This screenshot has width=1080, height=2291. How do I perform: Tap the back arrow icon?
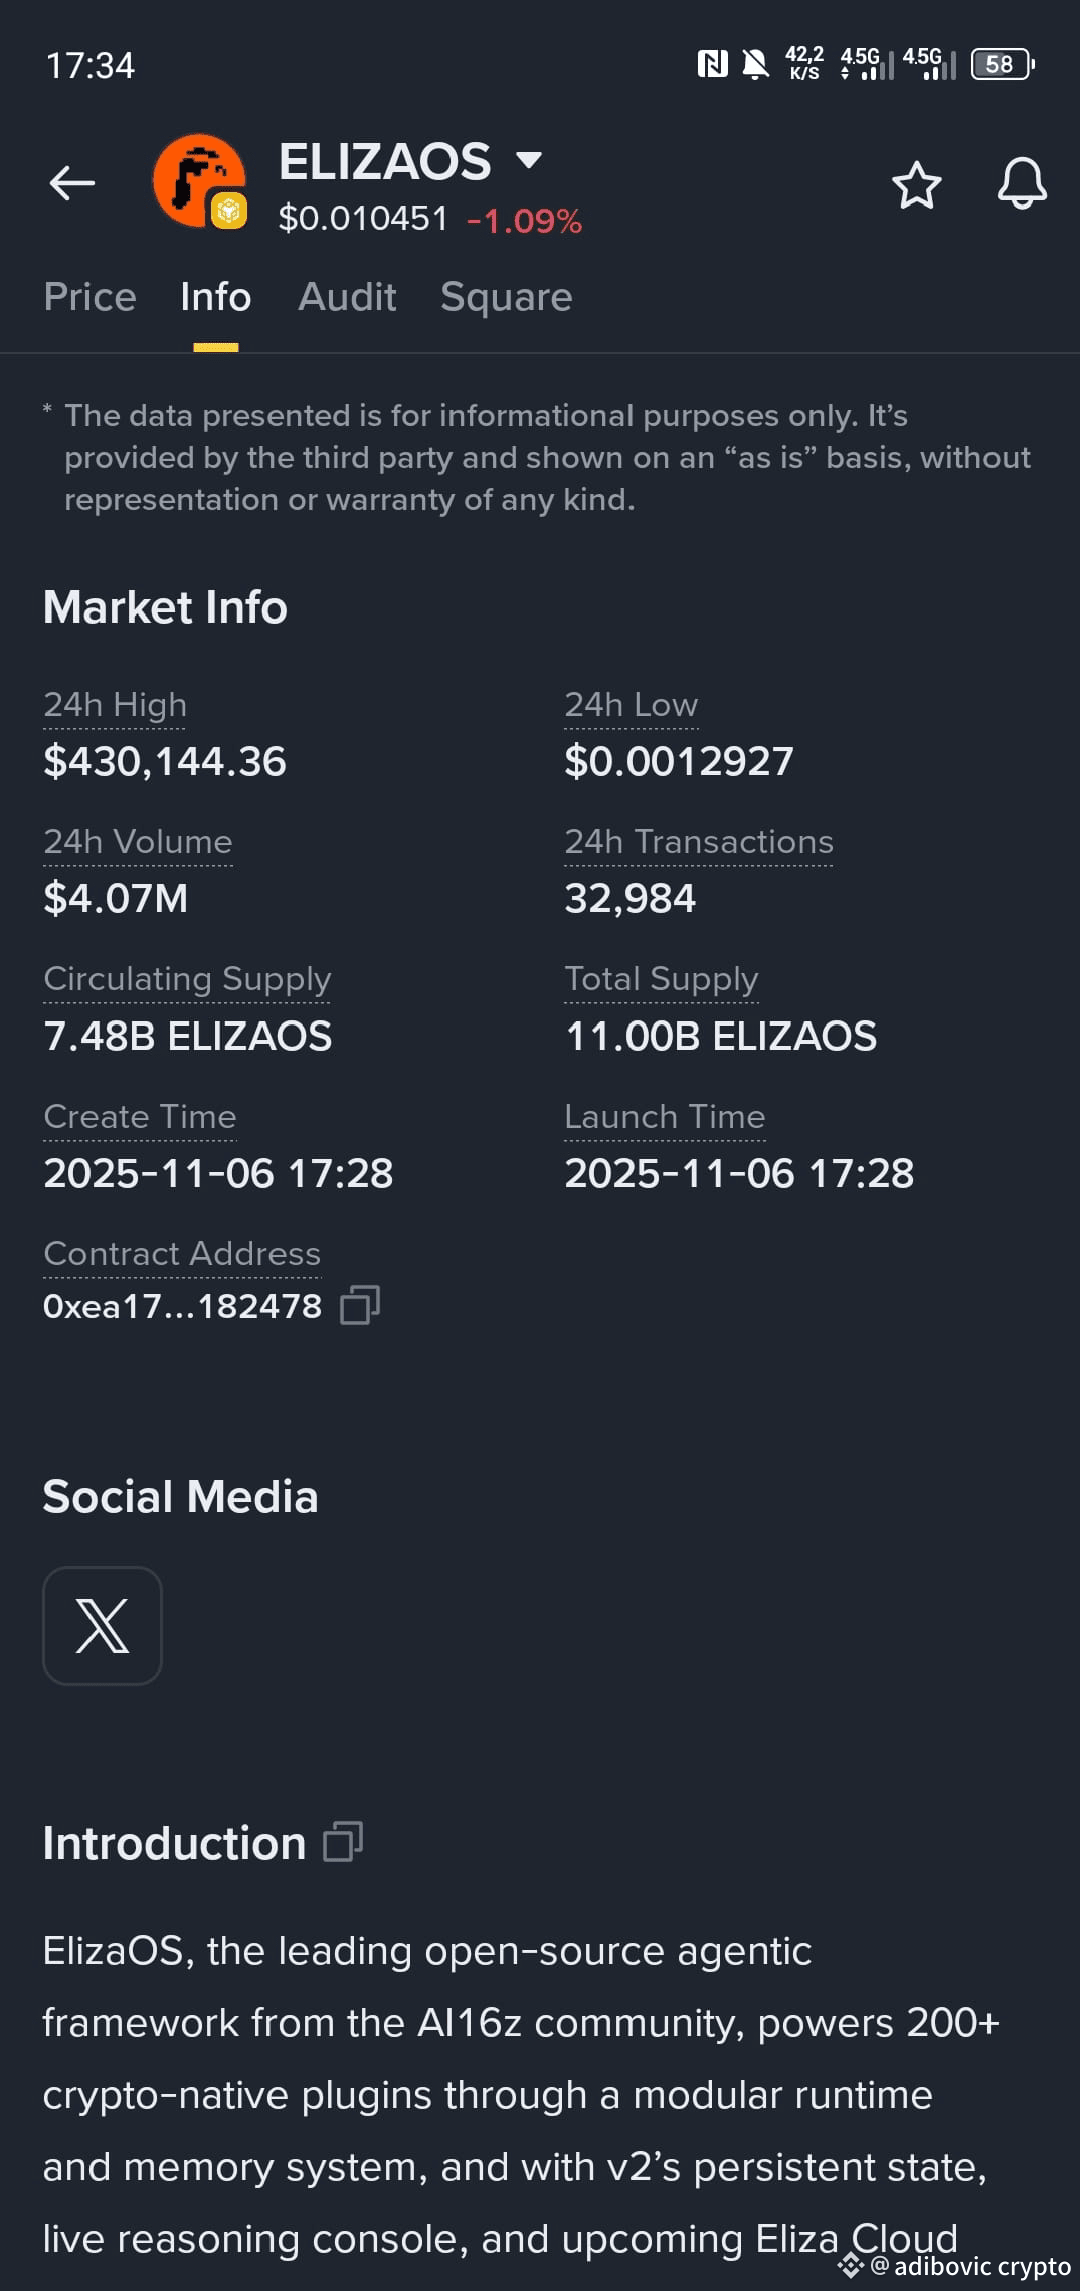72,183
